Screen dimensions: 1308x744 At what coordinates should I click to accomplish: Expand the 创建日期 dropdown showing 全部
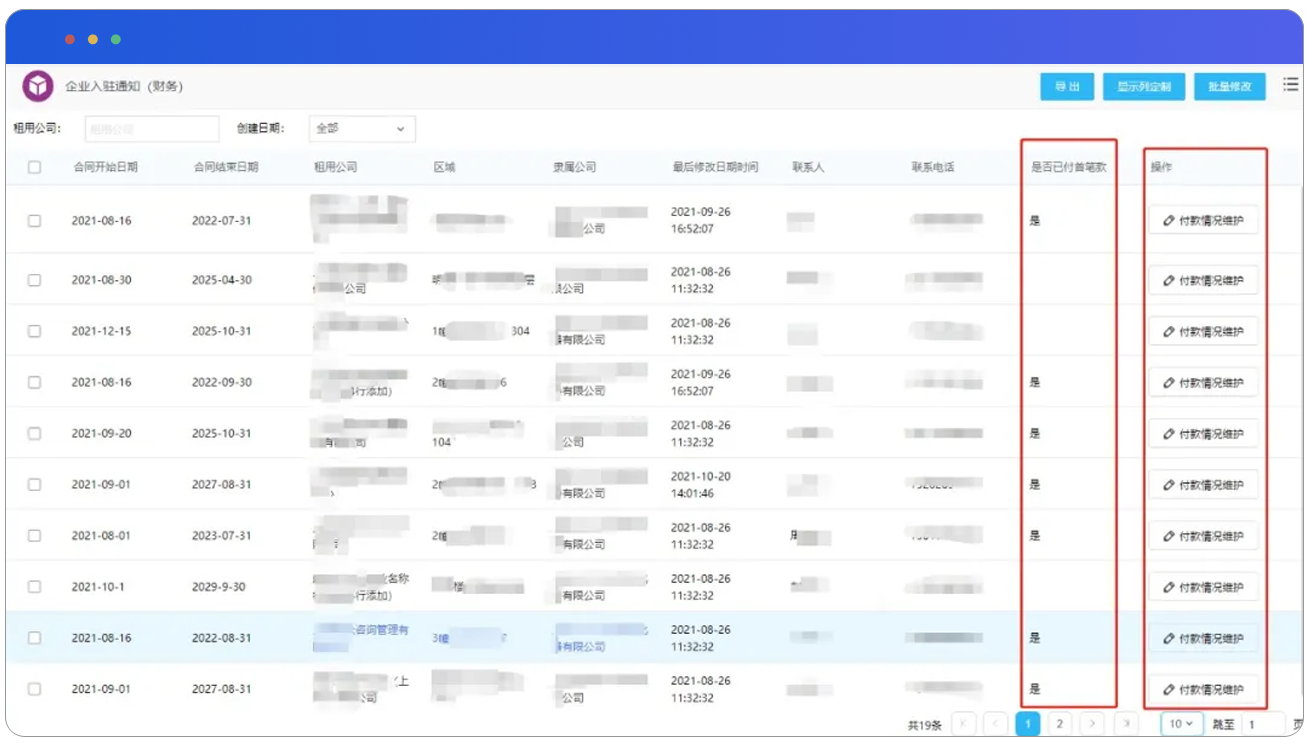coord(362,129)
